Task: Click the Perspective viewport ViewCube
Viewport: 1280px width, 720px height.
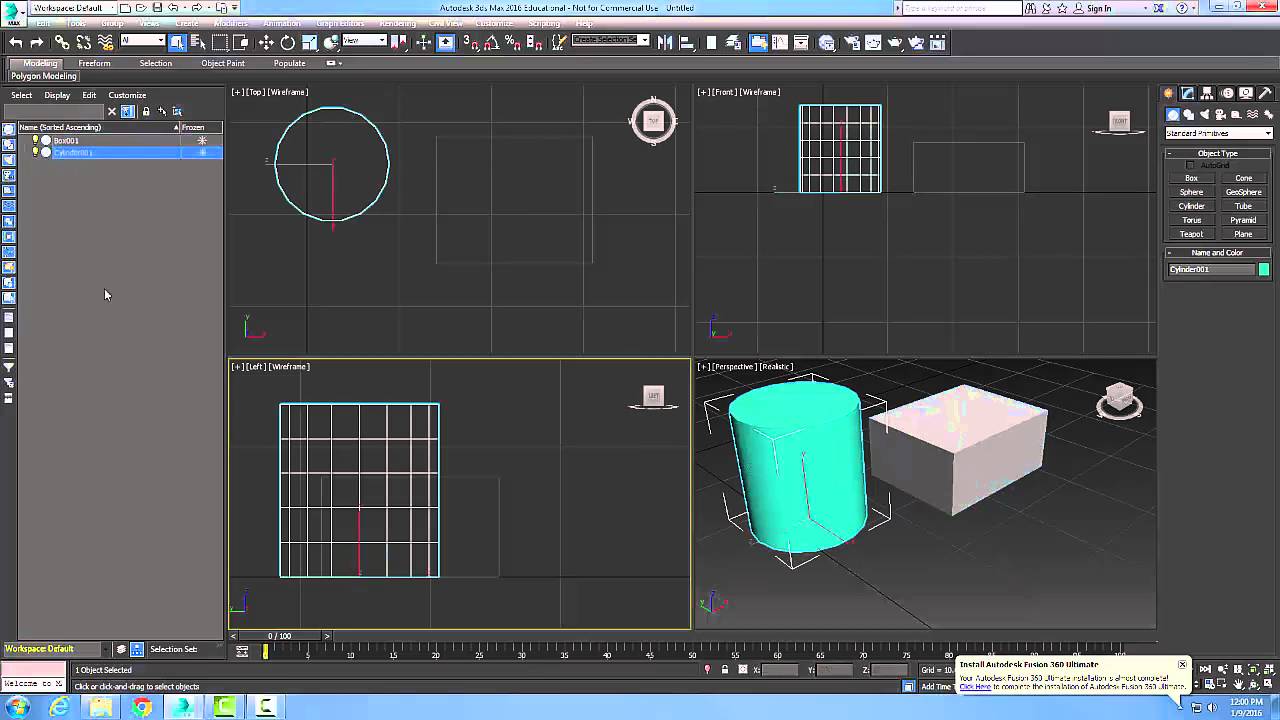Action: [x=1119, y=400]
